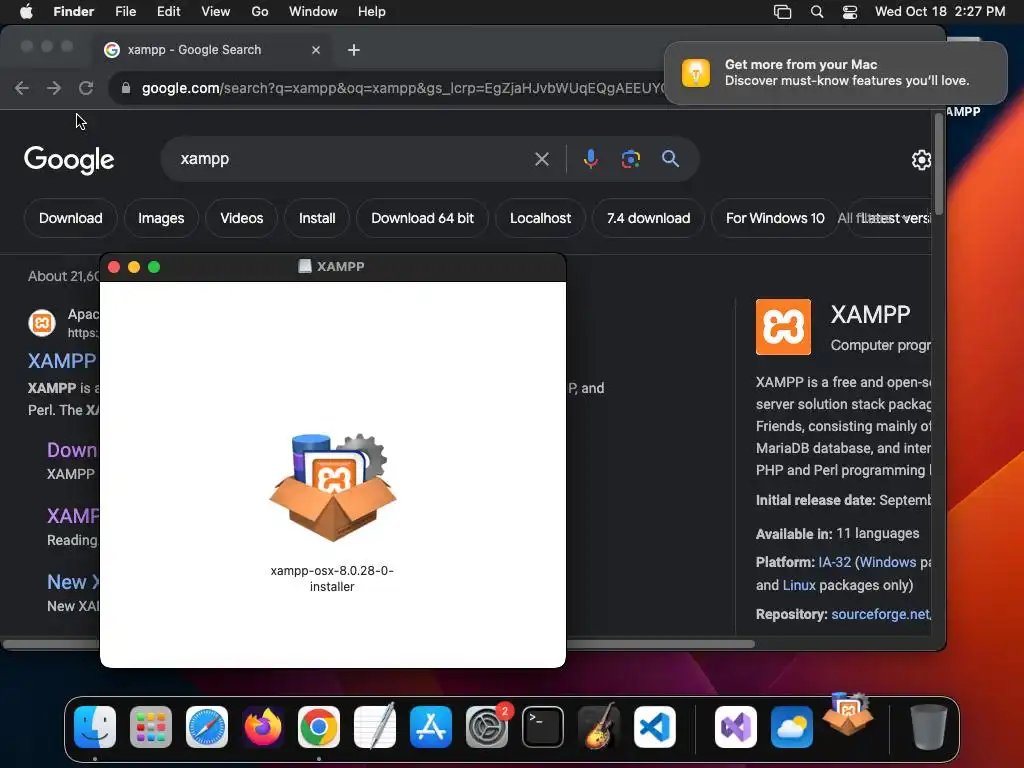Select the Localhost filter chip
This screenshot has height=768, width=1024.
click(541, 218)
